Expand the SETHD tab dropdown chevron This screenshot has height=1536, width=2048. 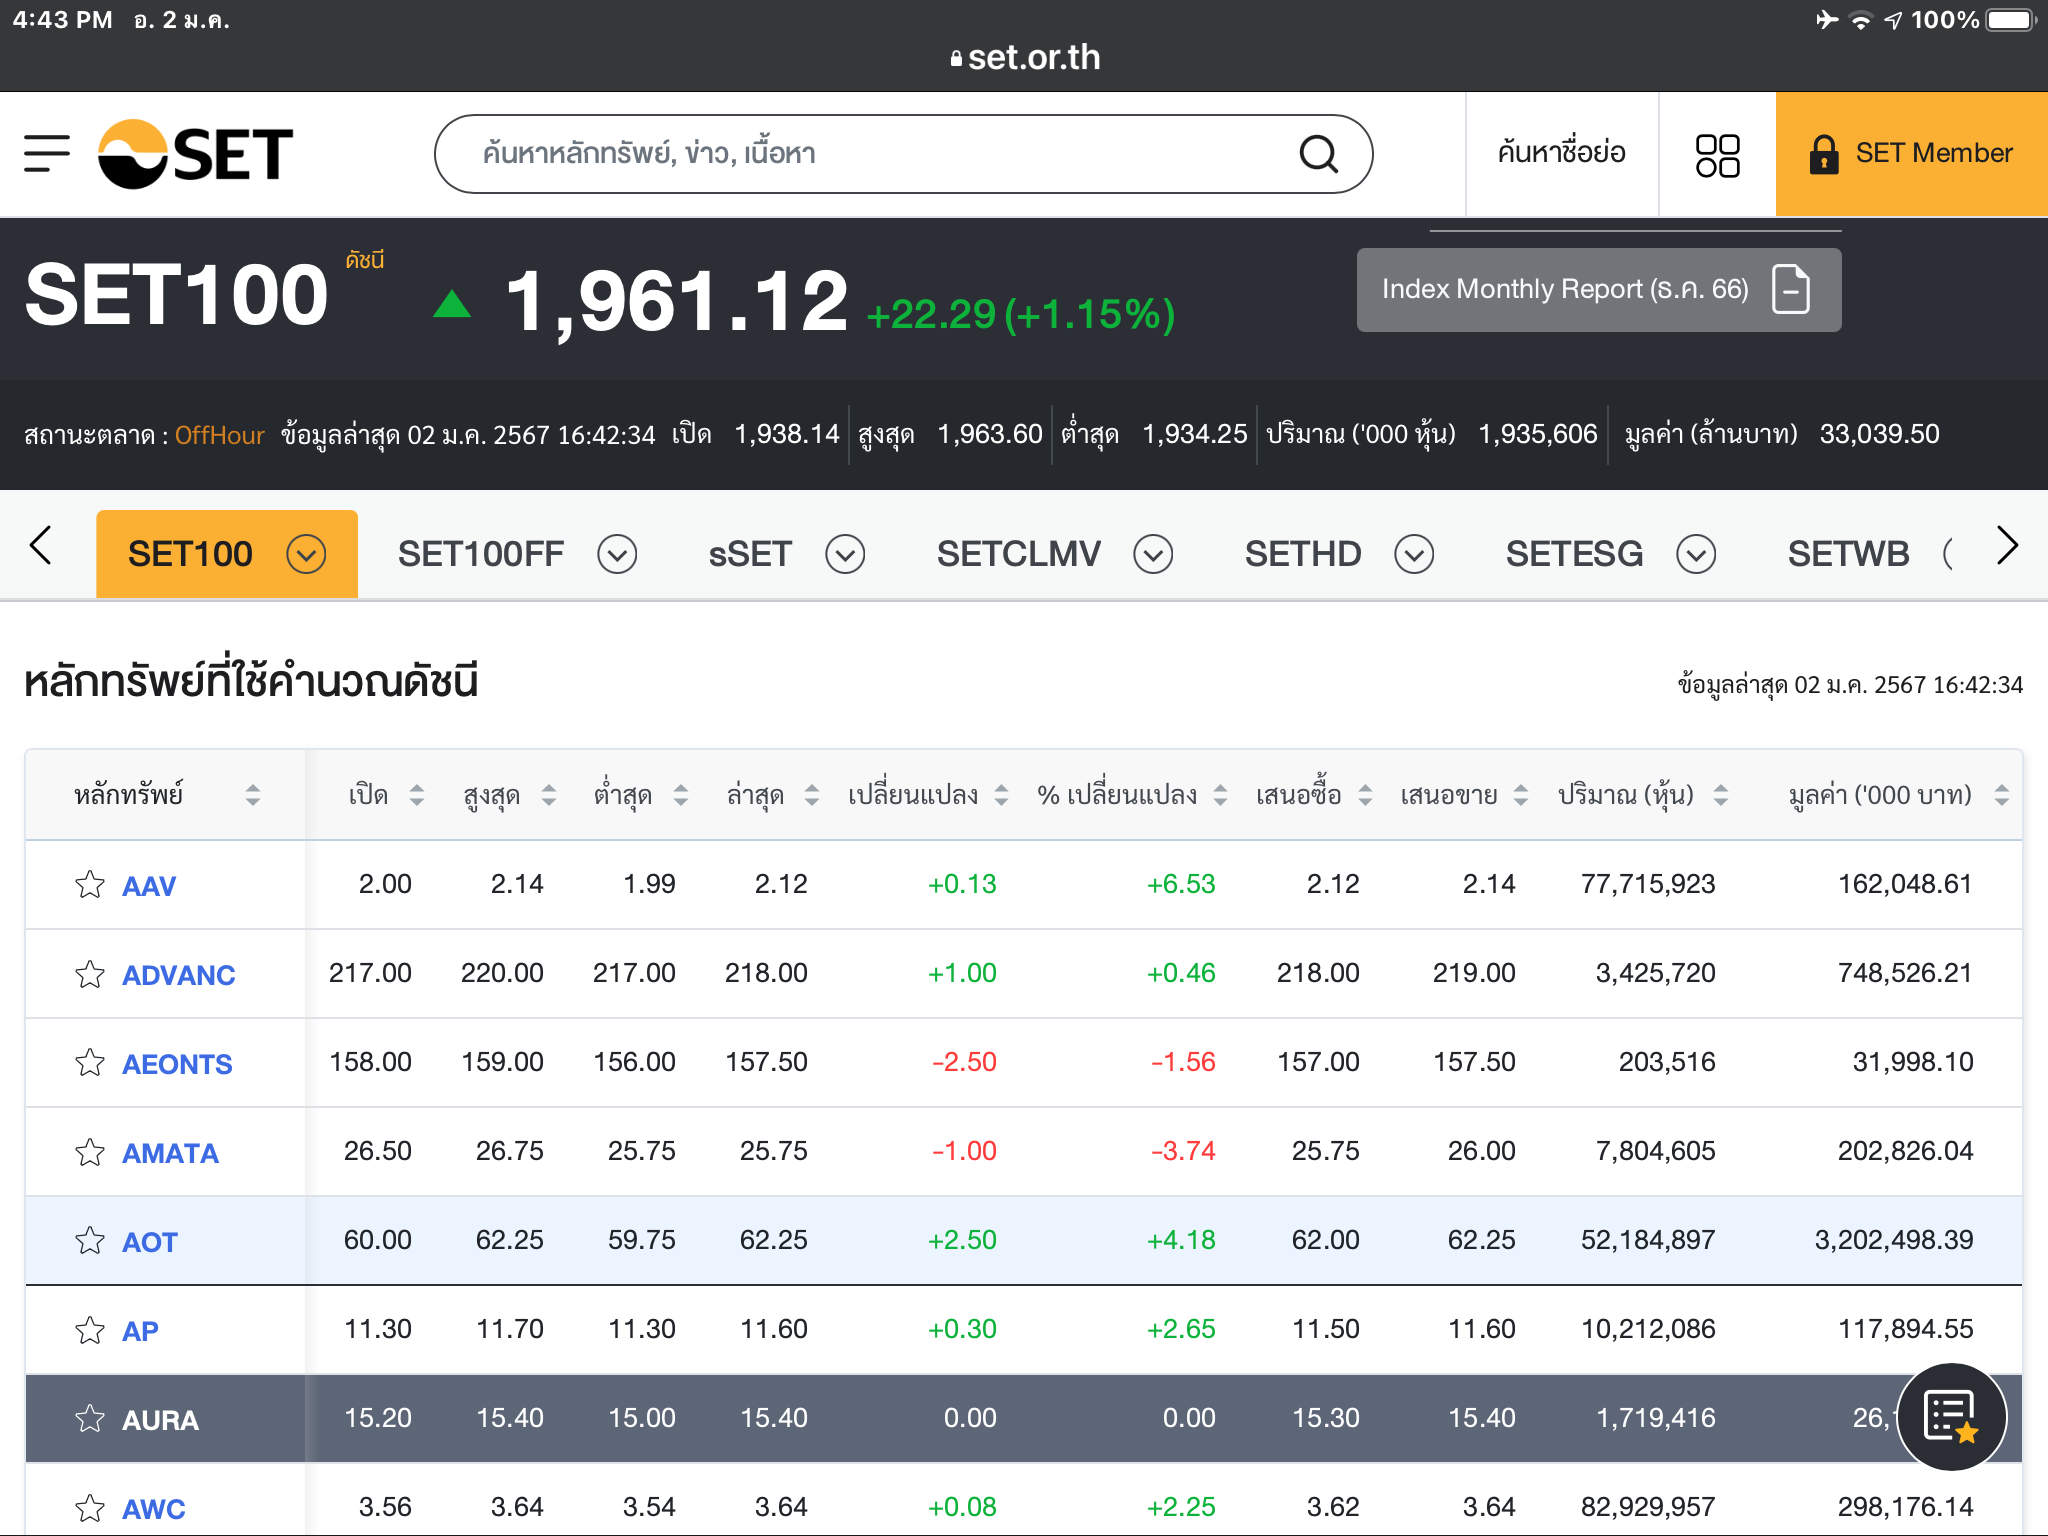click(x=1414, y=554)
